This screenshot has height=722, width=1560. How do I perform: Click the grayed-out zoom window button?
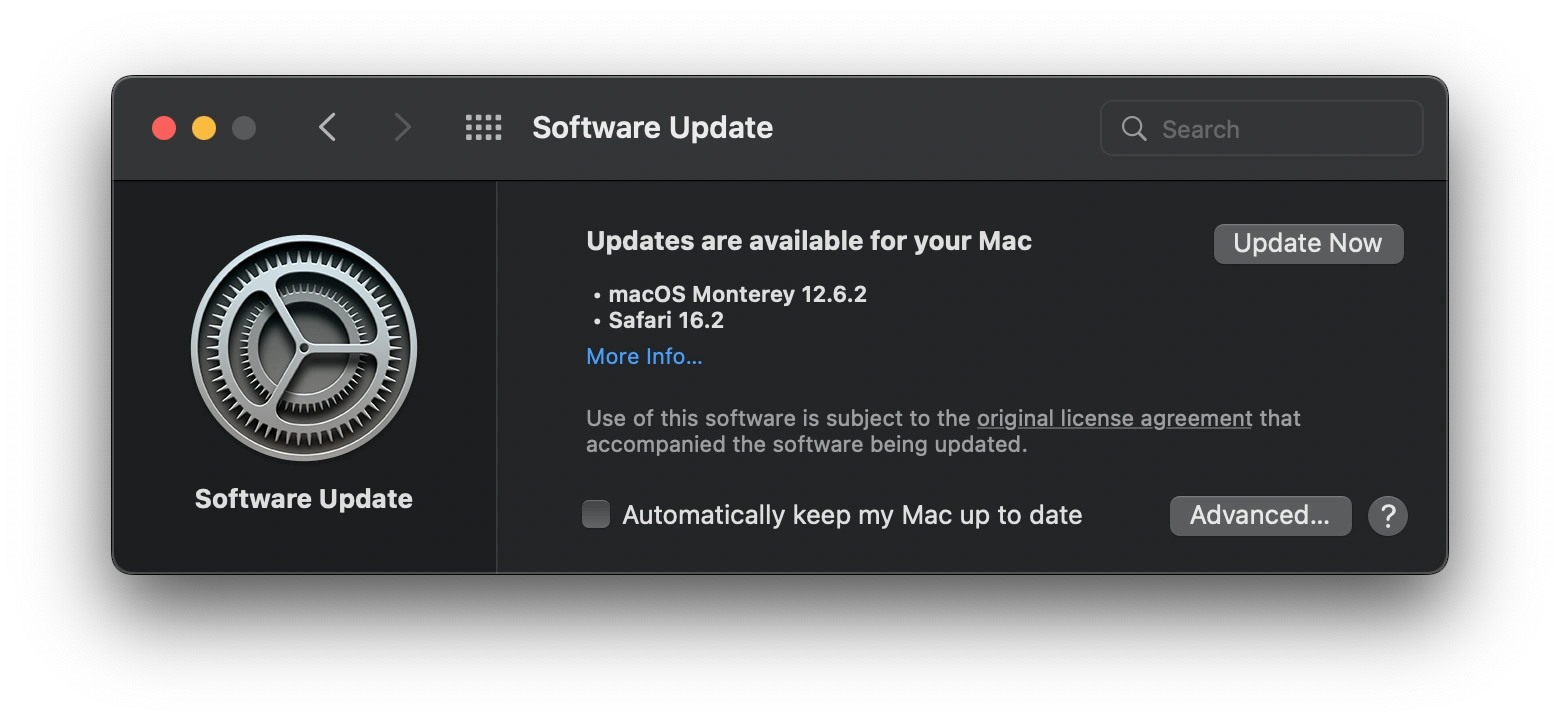pyautogui.click(x=244, y=128)
